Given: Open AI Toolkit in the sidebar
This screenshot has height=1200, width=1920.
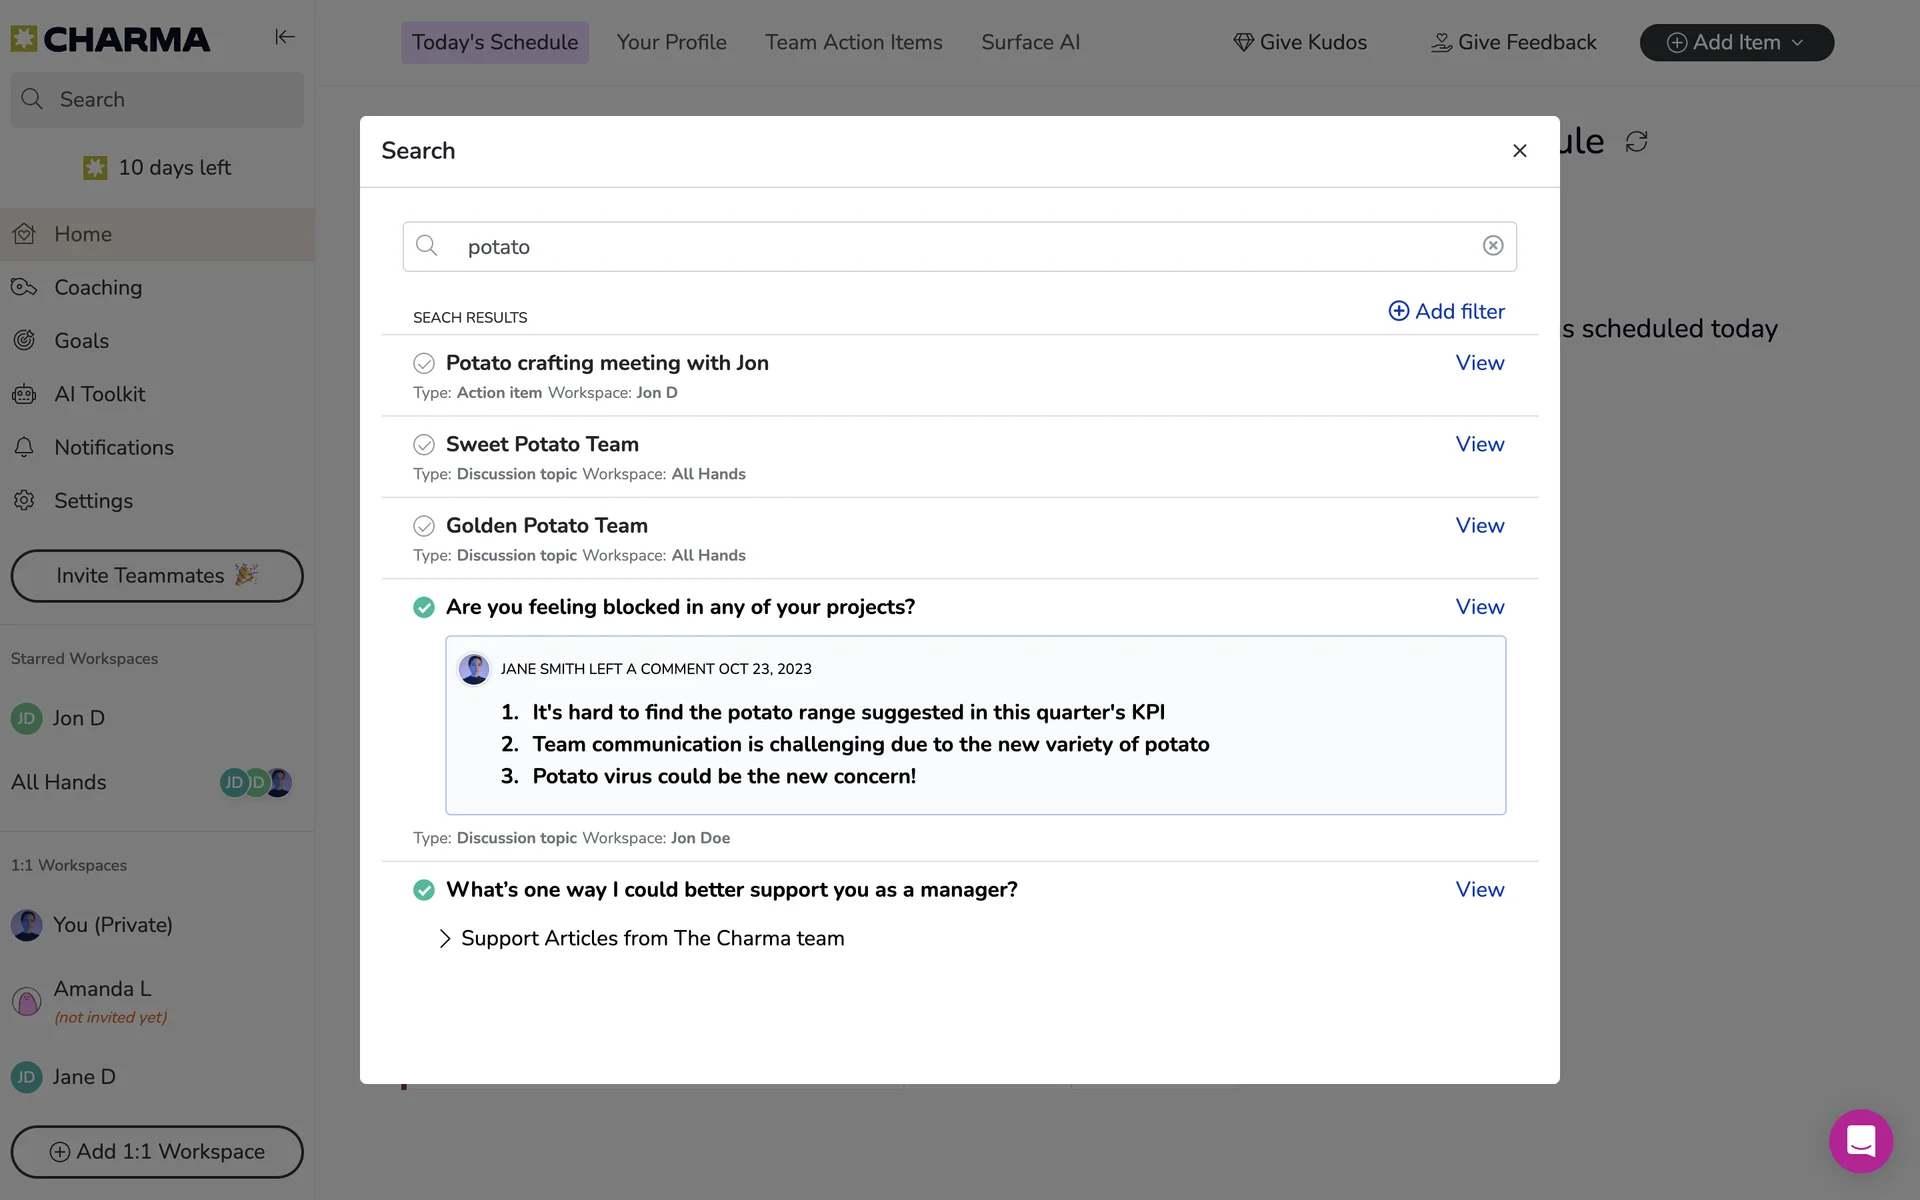Looking at the screenshot, I should click(99, 394).
